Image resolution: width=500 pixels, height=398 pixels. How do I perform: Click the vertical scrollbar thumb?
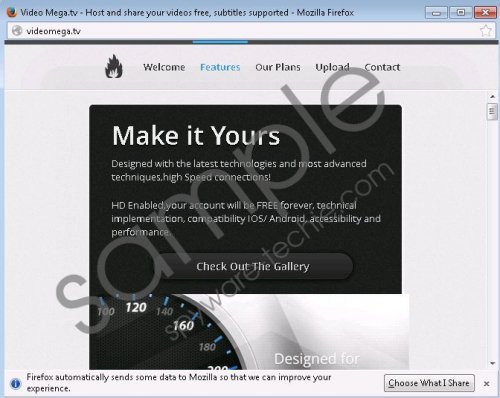492,112
